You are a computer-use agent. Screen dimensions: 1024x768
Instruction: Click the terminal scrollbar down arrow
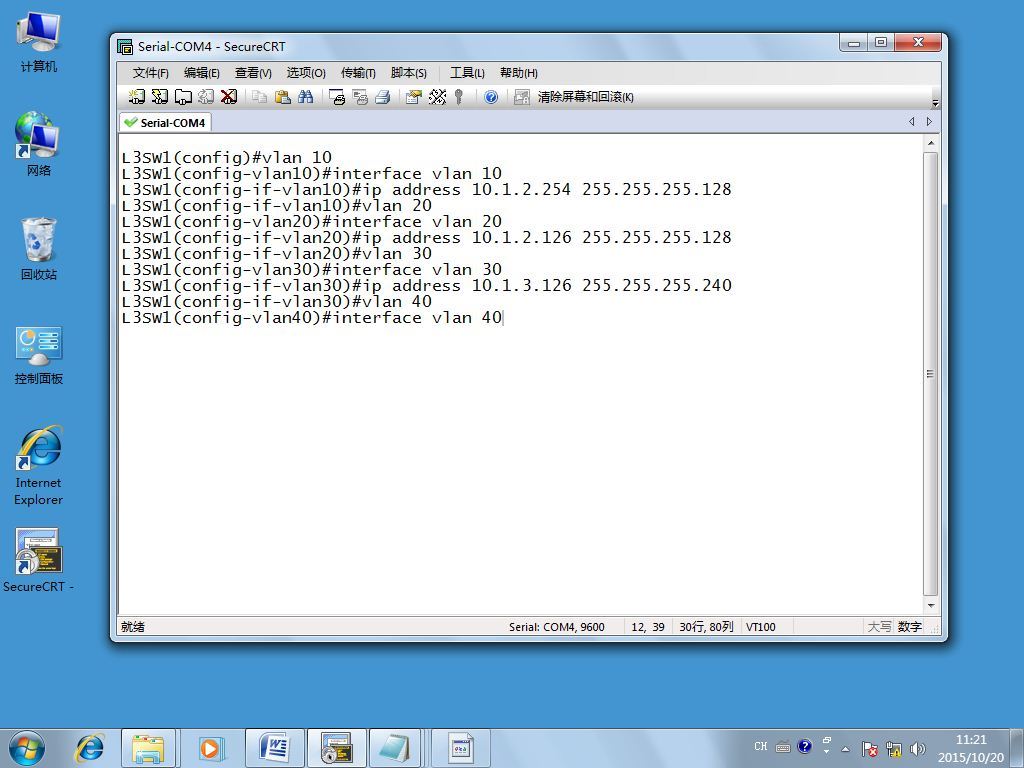tap(931, 605)
